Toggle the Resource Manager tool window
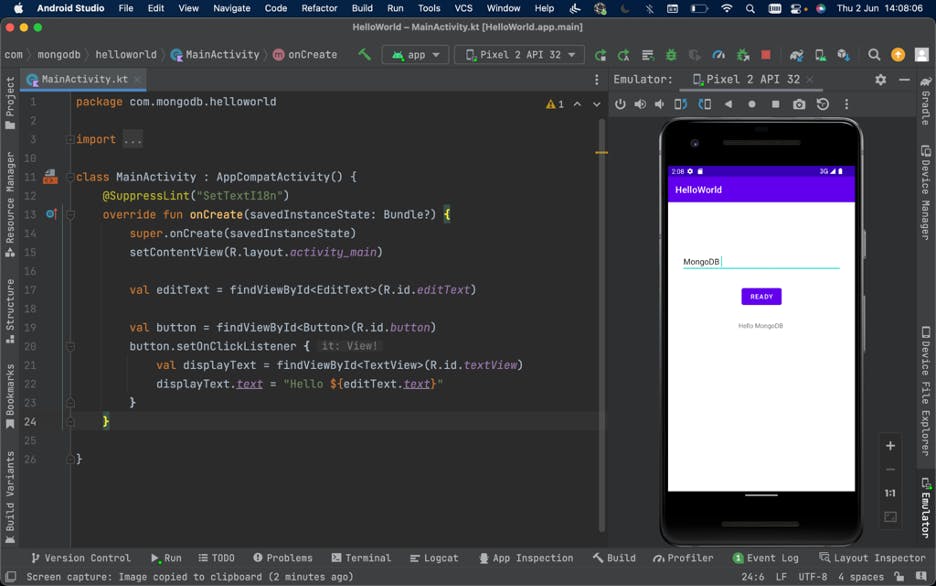 [x=10, y=205]
